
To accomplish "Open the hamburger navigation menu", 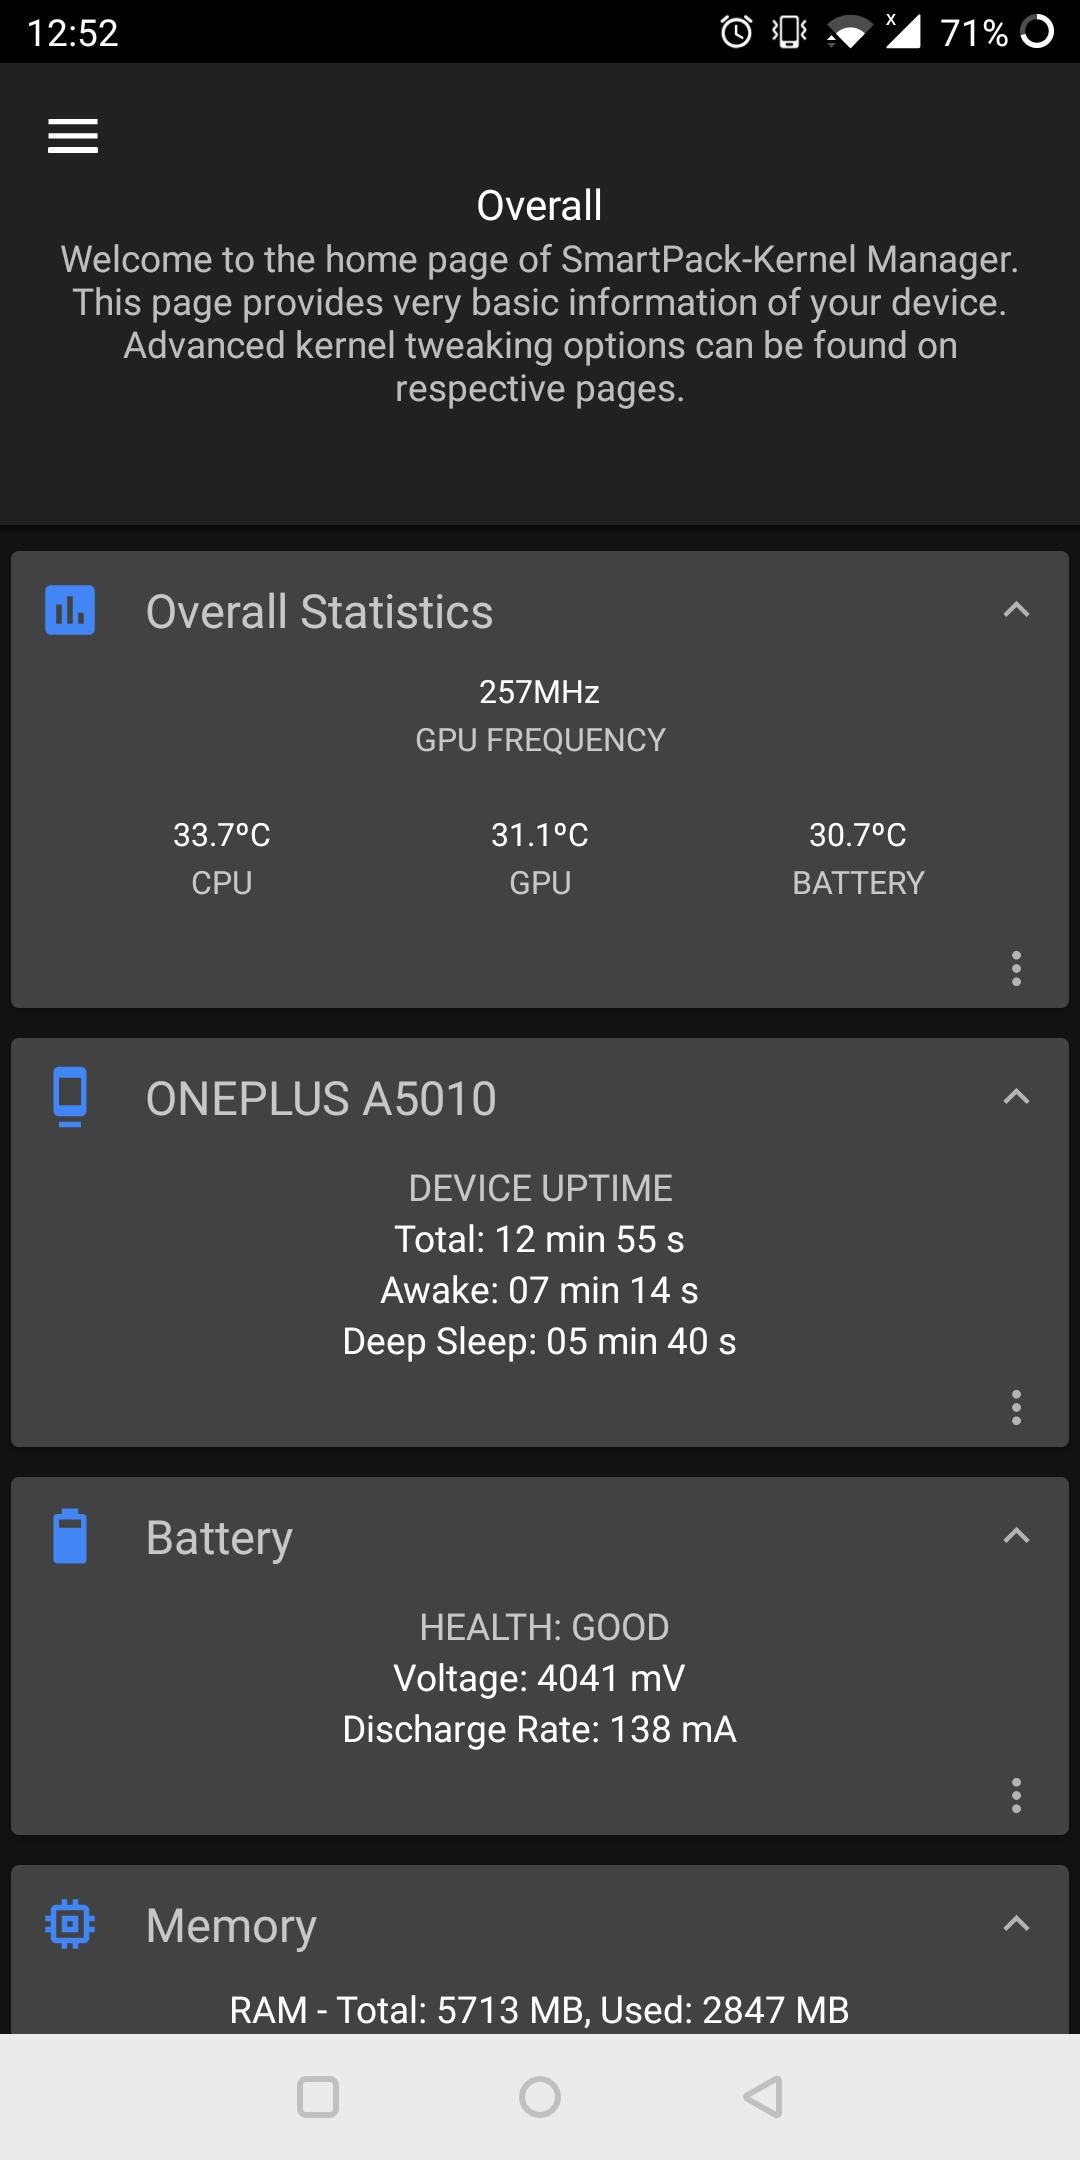I will tap(73, 136).
